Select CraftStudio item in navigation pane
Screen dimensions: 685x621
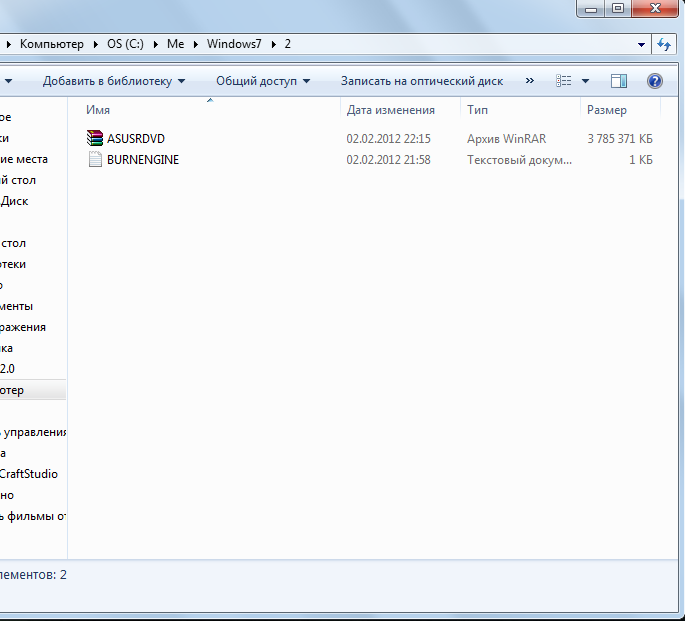[29, 474]
